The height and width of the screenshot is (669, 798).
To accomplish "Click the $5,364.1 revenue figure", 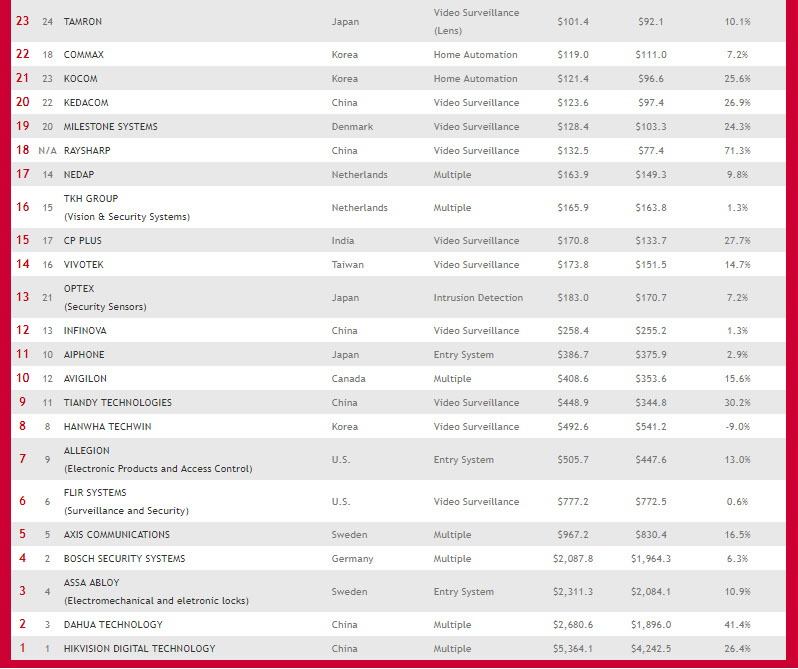I will click(574, 648).
